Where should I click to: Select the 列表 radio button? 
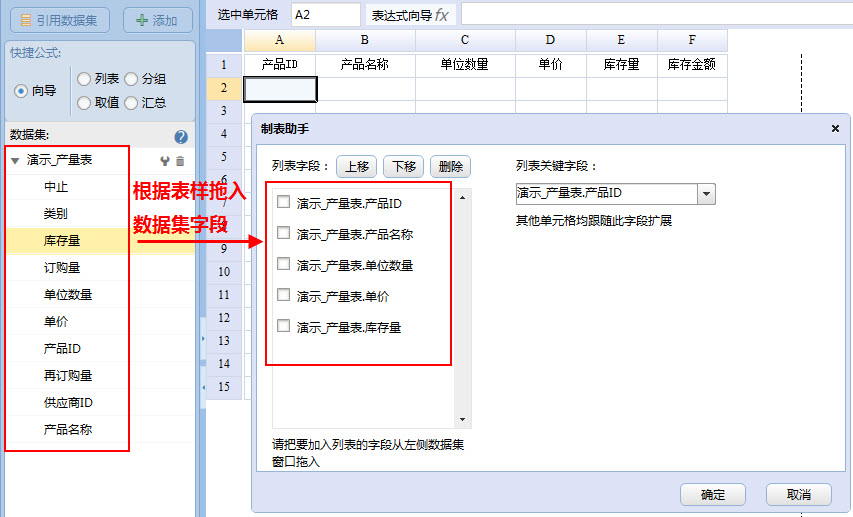click(x=84, y=79)
